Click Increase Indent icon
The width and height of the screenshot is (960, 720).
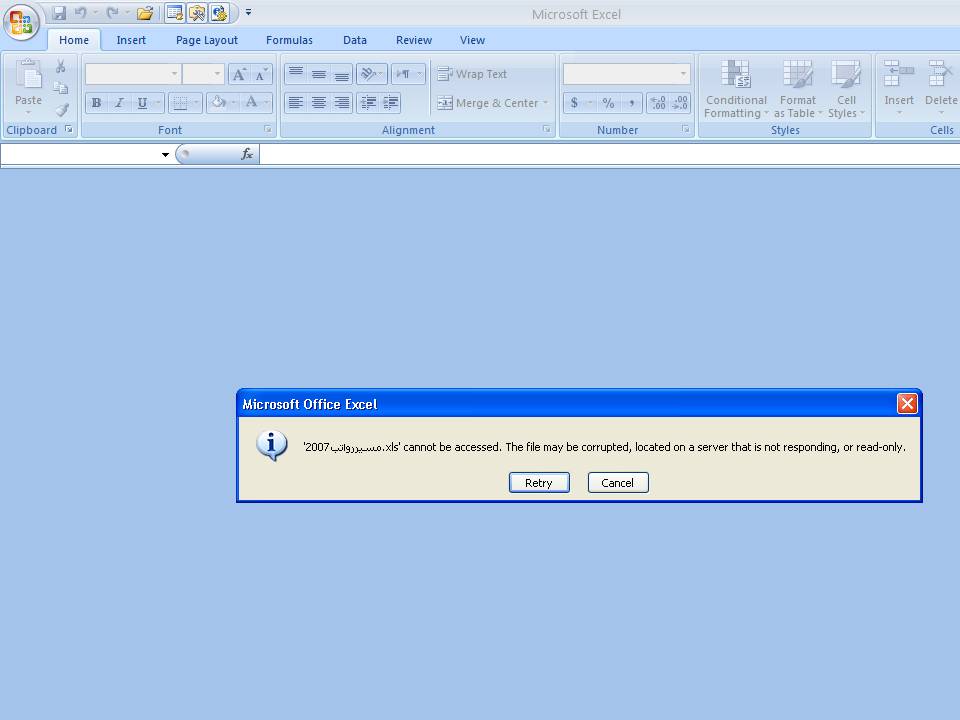click(391, 103)
